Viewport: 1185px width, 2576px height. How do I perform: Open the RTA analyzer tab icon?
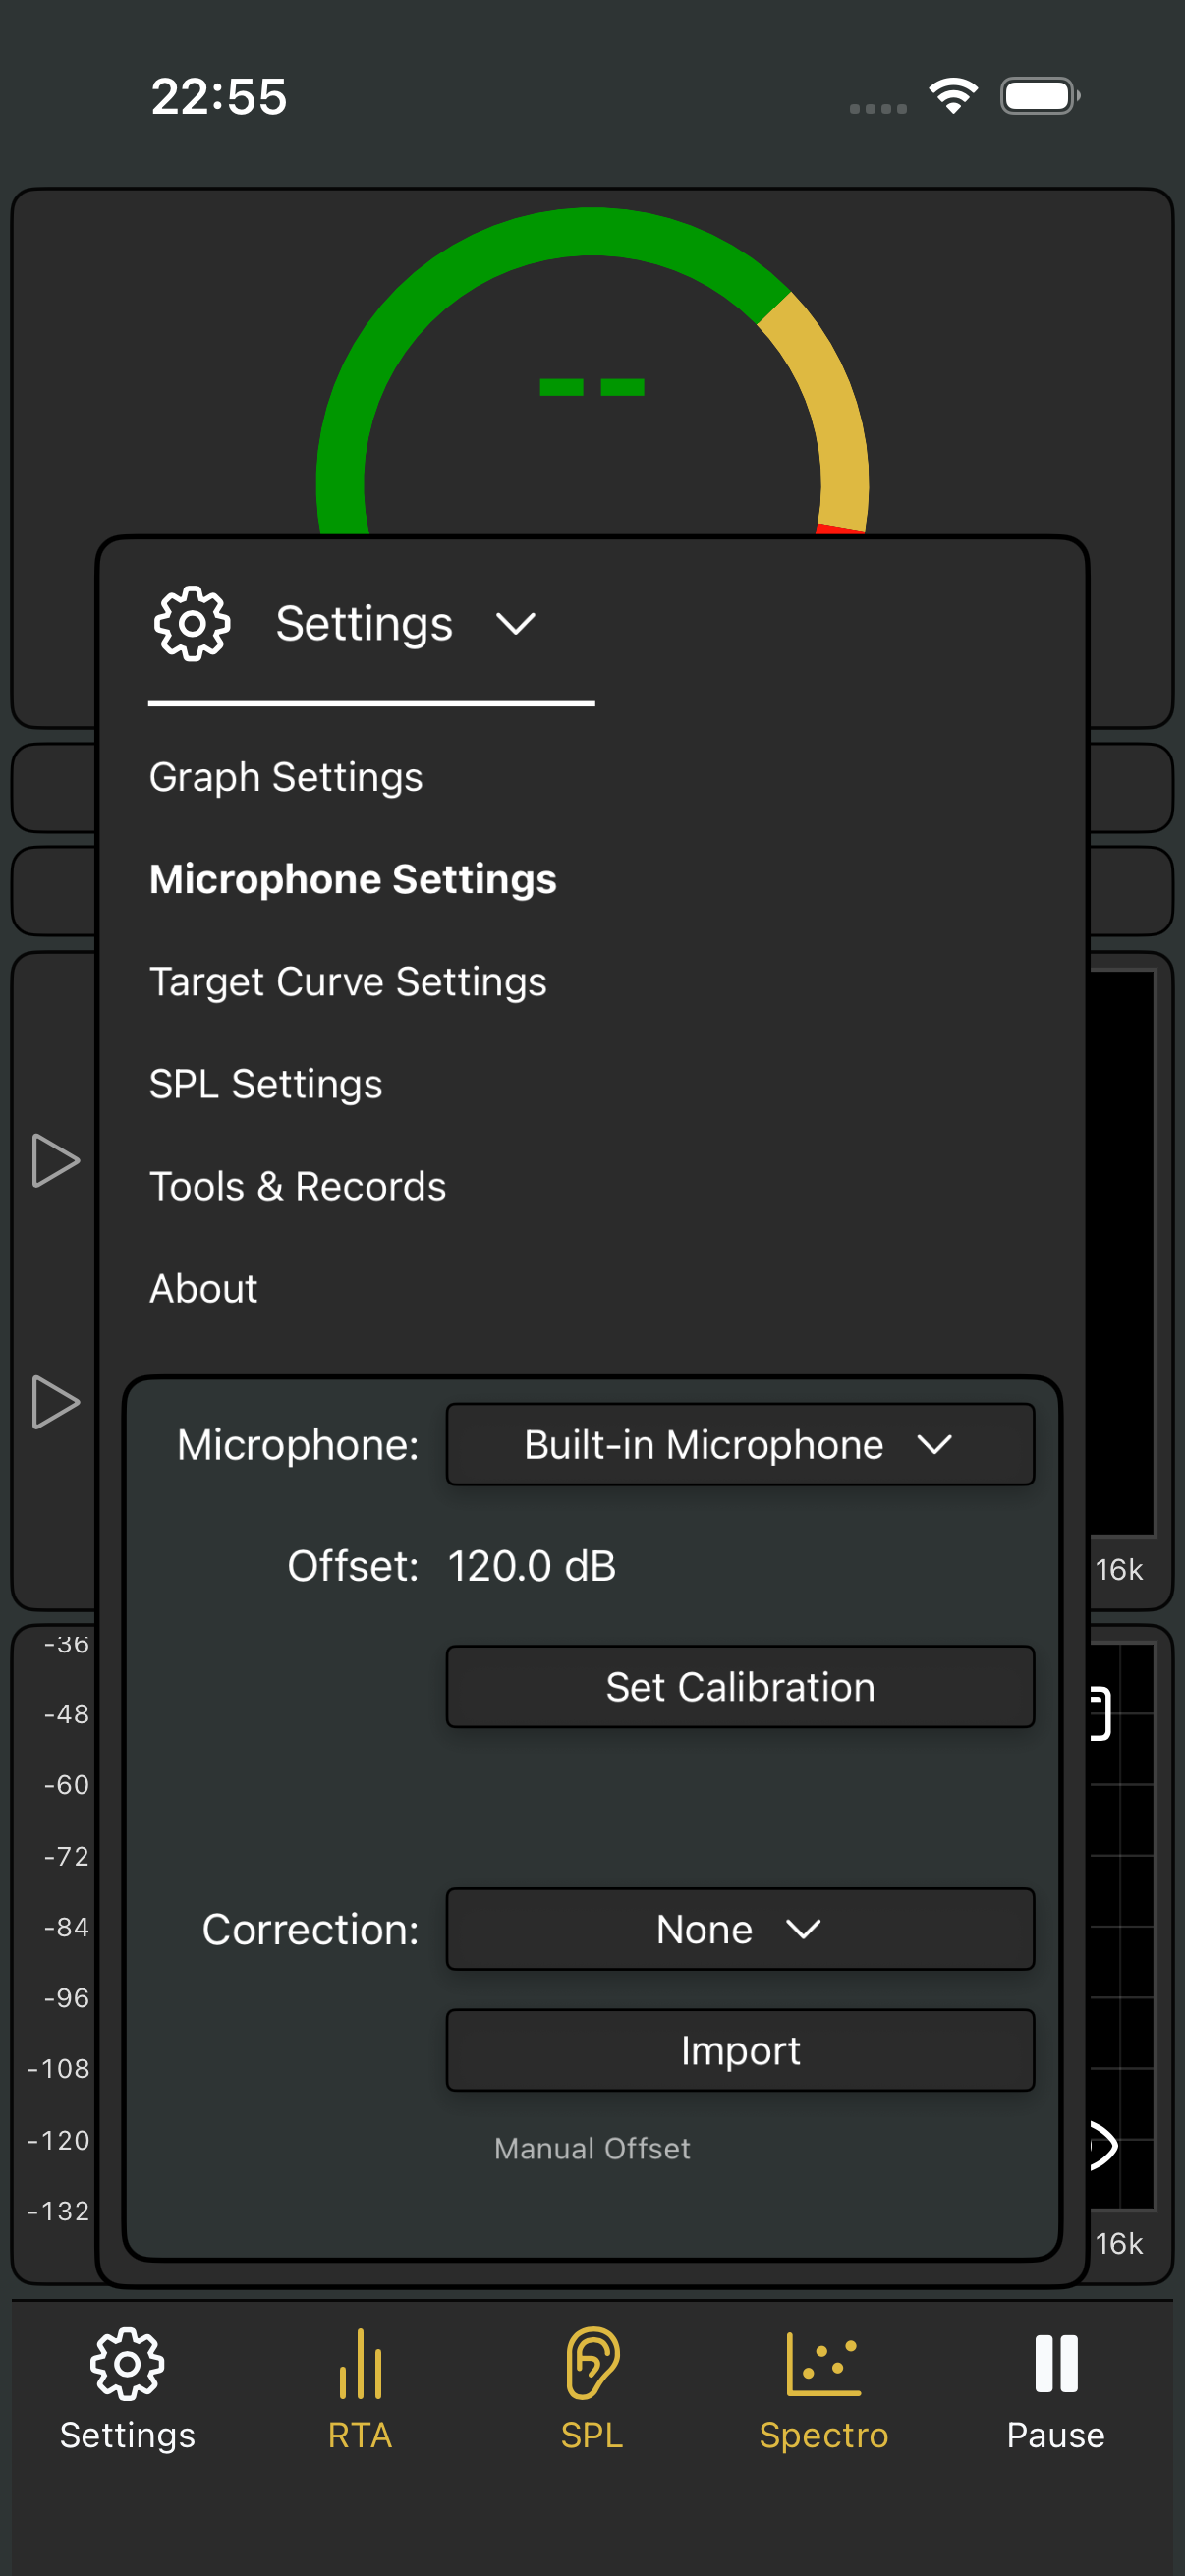pyautogui.click(x=360, y=2364)
